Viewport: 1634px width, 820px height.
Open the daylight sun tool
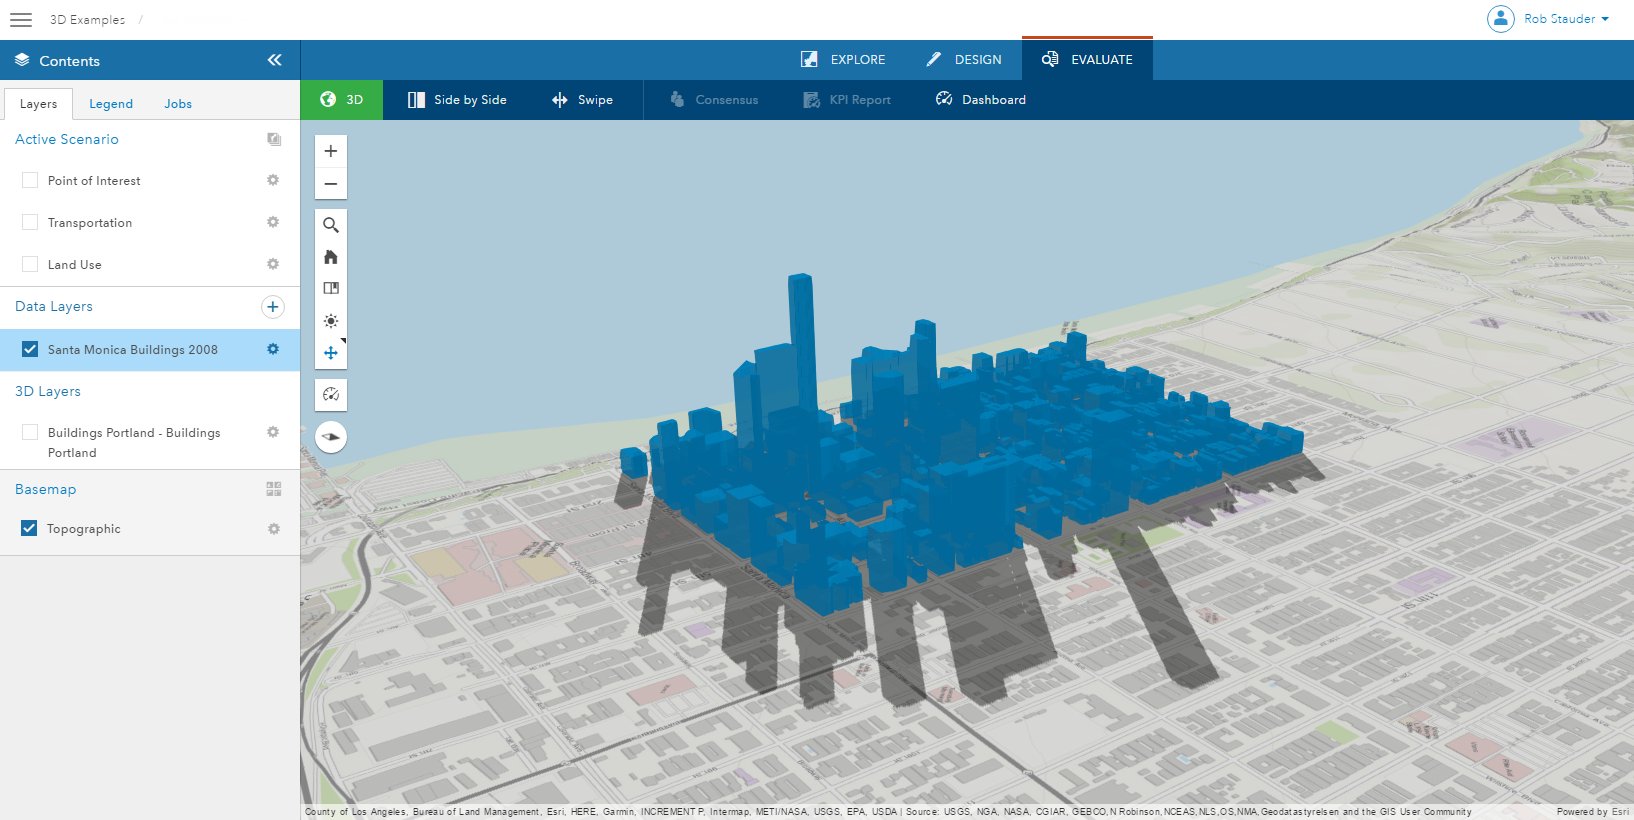[x=331, y=321]
